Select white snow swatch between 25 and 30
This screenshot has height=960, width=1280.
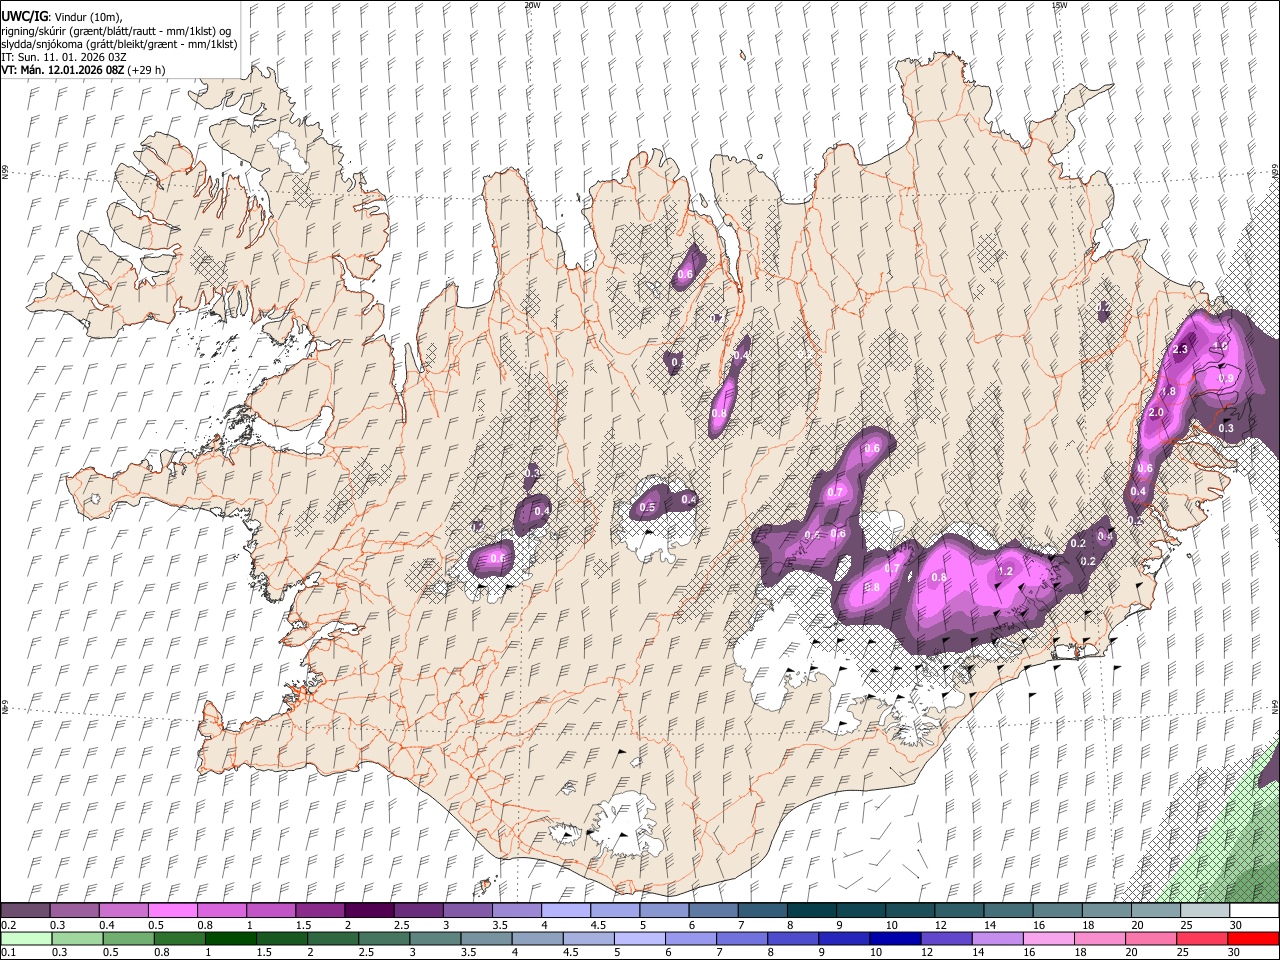[1205, 911]
